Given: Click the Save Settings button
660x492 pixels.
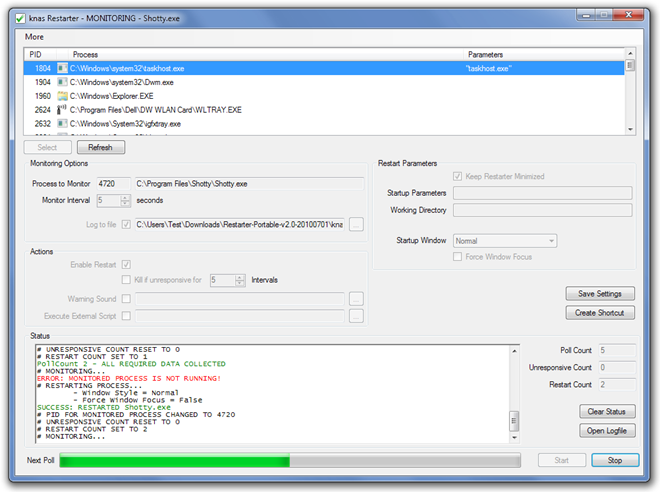Looking at the screenshot, I should pos(600,294).
